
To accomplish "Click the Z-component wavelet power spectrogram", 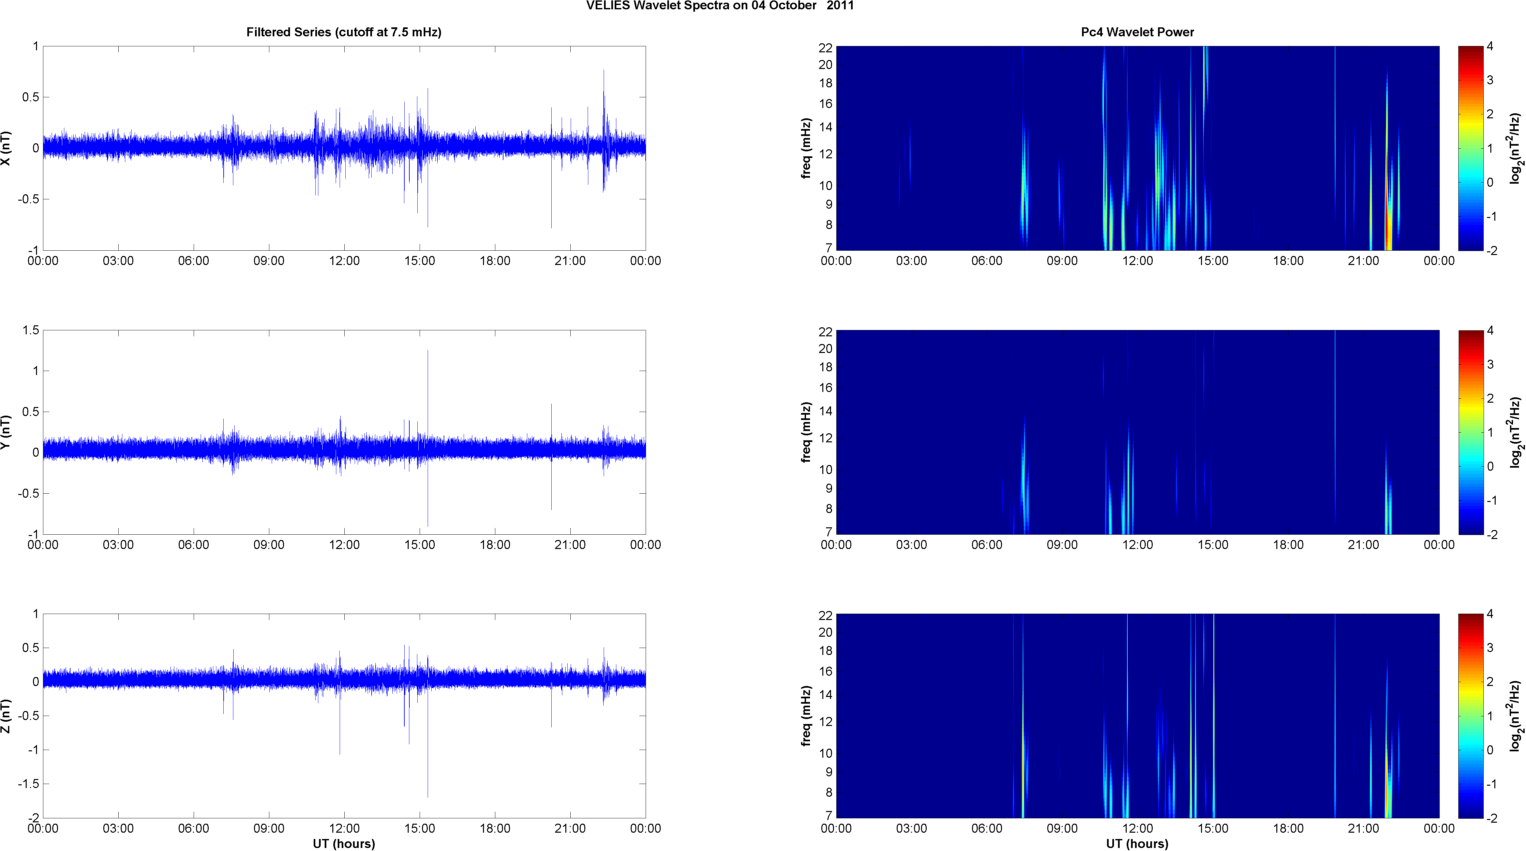I will tap(1137, 716).
